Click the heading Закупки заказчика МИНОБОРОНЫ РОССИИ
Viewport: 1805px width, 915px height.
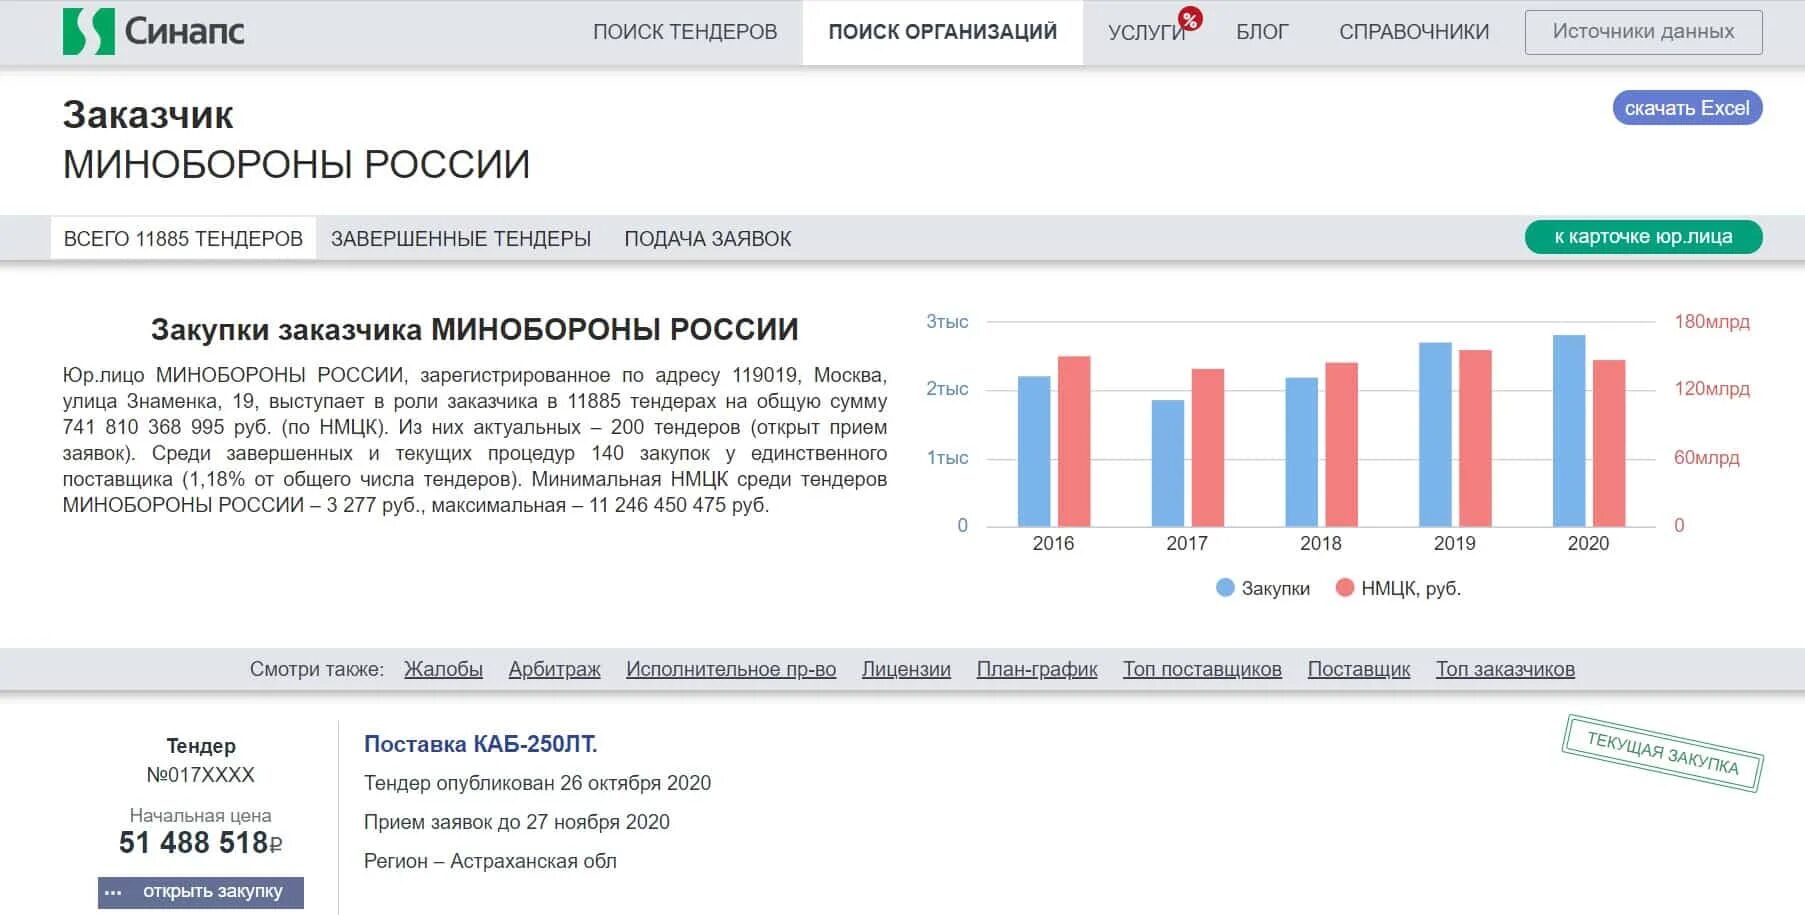pyautogui.click(x=475, y=329)
